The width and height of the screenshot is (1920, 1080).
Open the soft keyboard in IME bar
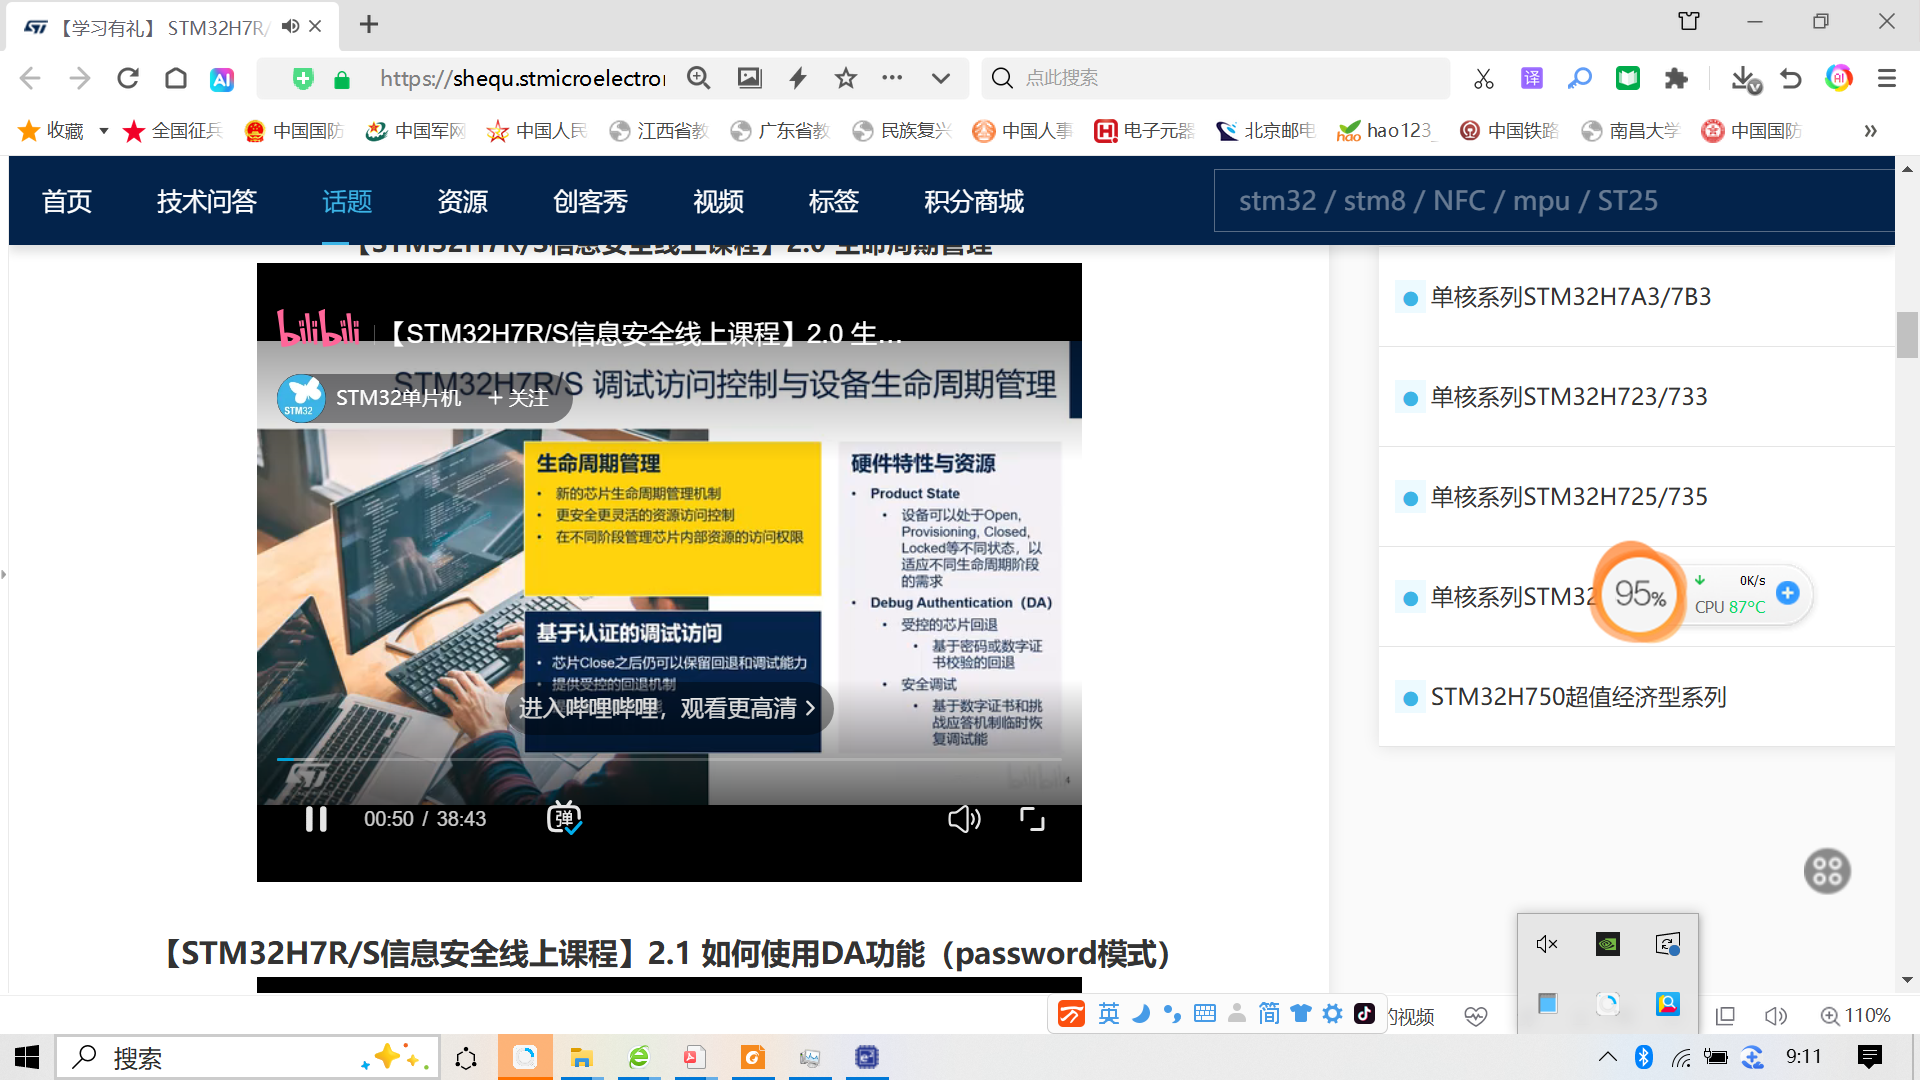(x=1205, y=1014)
